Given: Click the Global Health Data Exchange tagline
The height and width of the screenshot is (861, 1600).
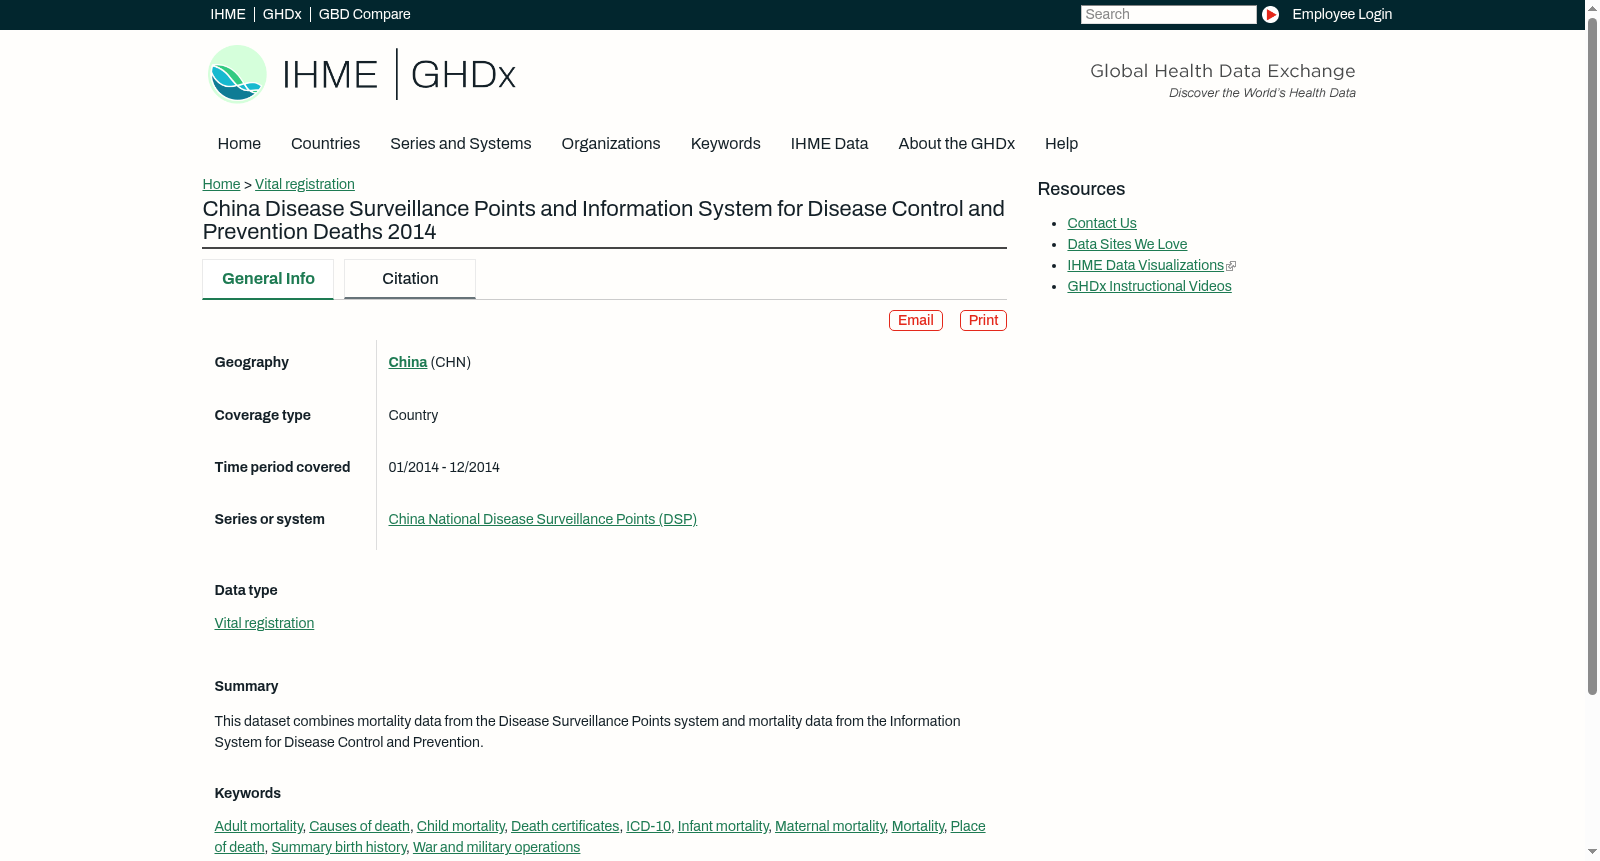Looking at the screenshot, I should [1223, 71].
